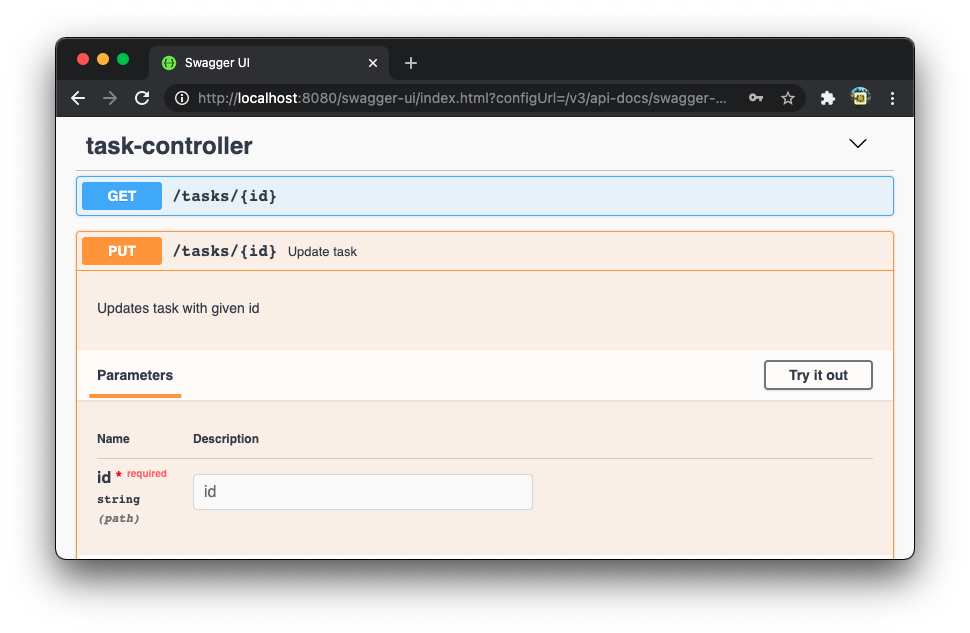
Task: Click the green maximize window button
Action: click(x=123, y=59)
